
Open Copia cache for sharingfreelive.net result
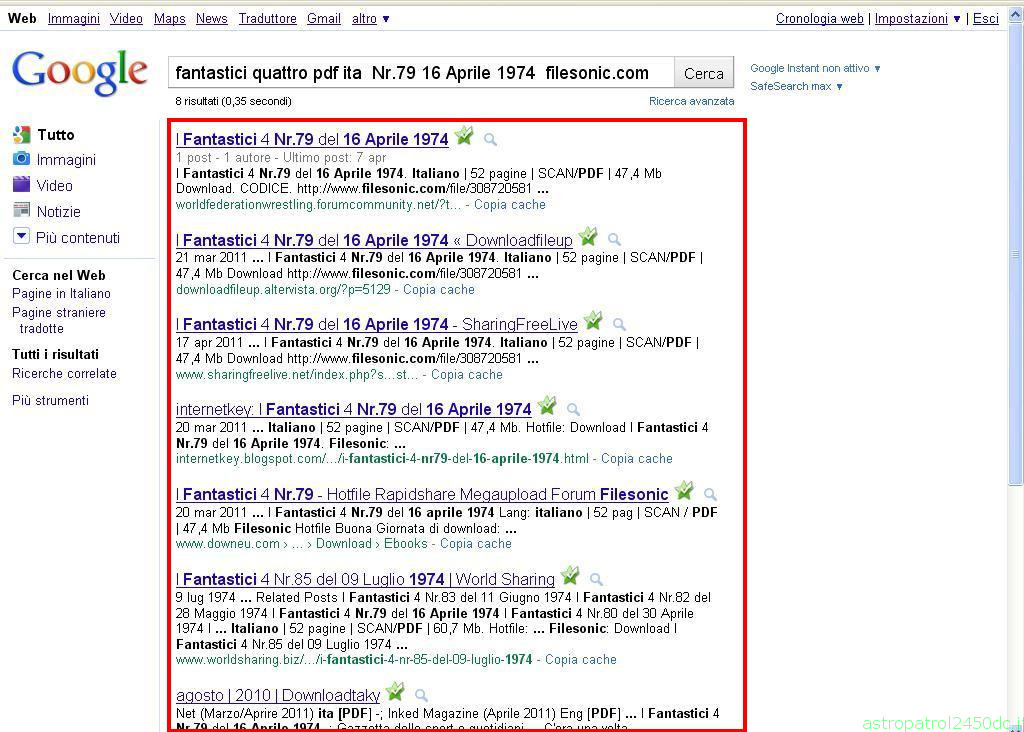[x=467, y=375]
